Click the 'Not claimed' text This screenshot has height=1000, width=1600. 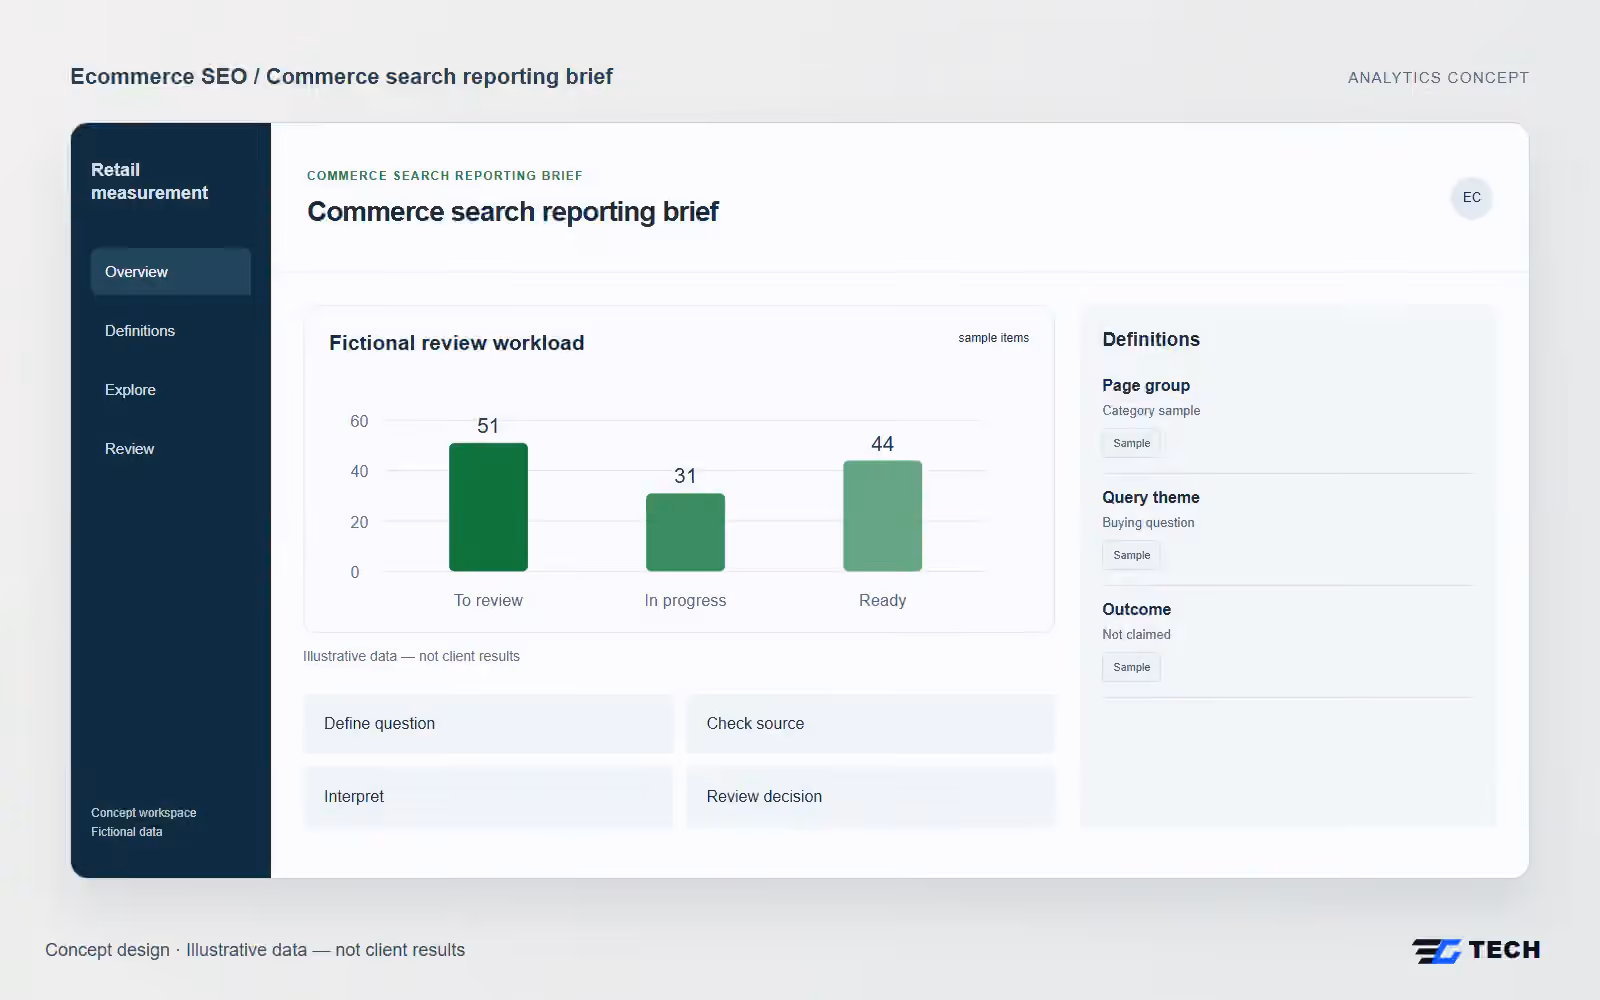1136,635
